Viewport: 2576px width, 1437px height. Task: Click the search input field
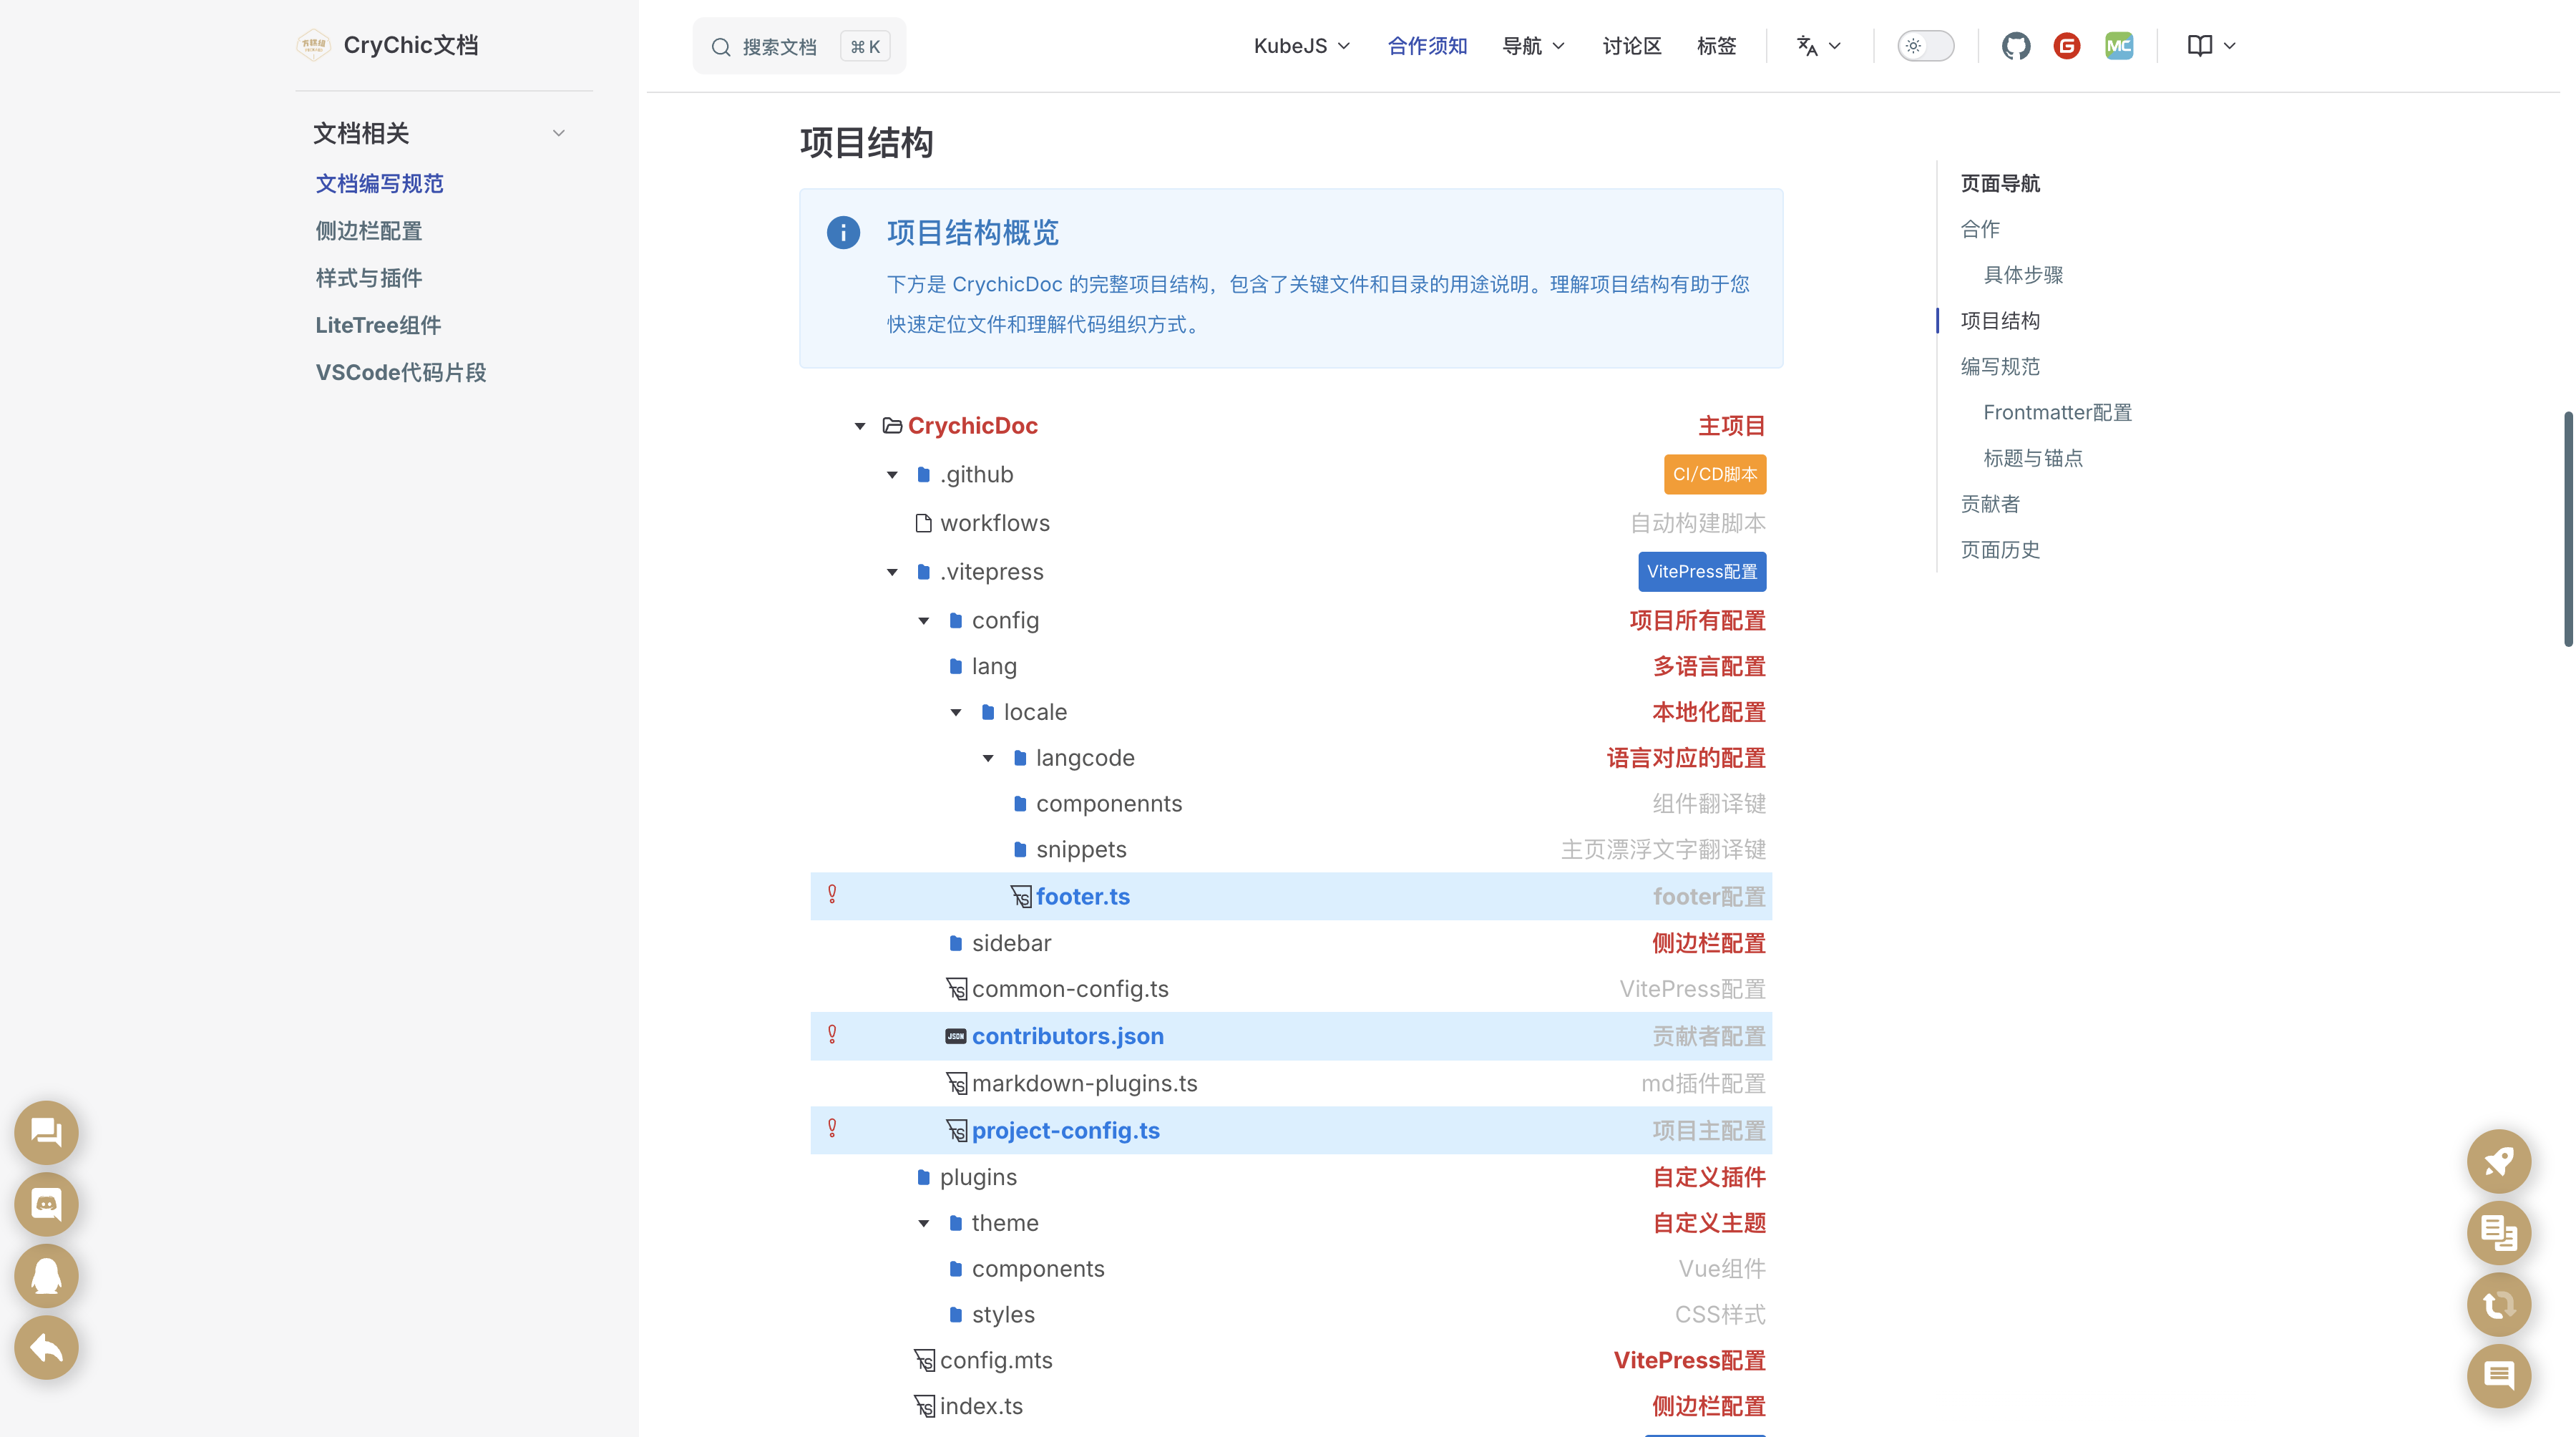tap(798, 45)
